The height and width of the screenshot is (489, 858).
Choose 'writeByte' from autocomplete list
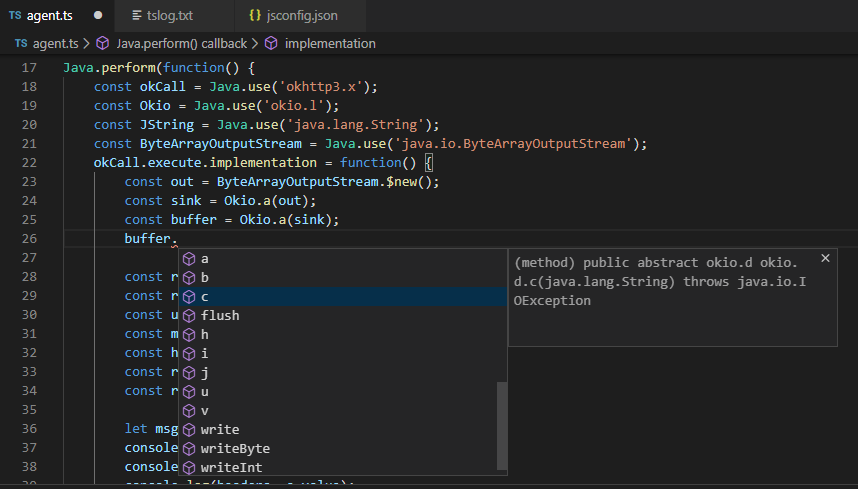coord(343,449)
